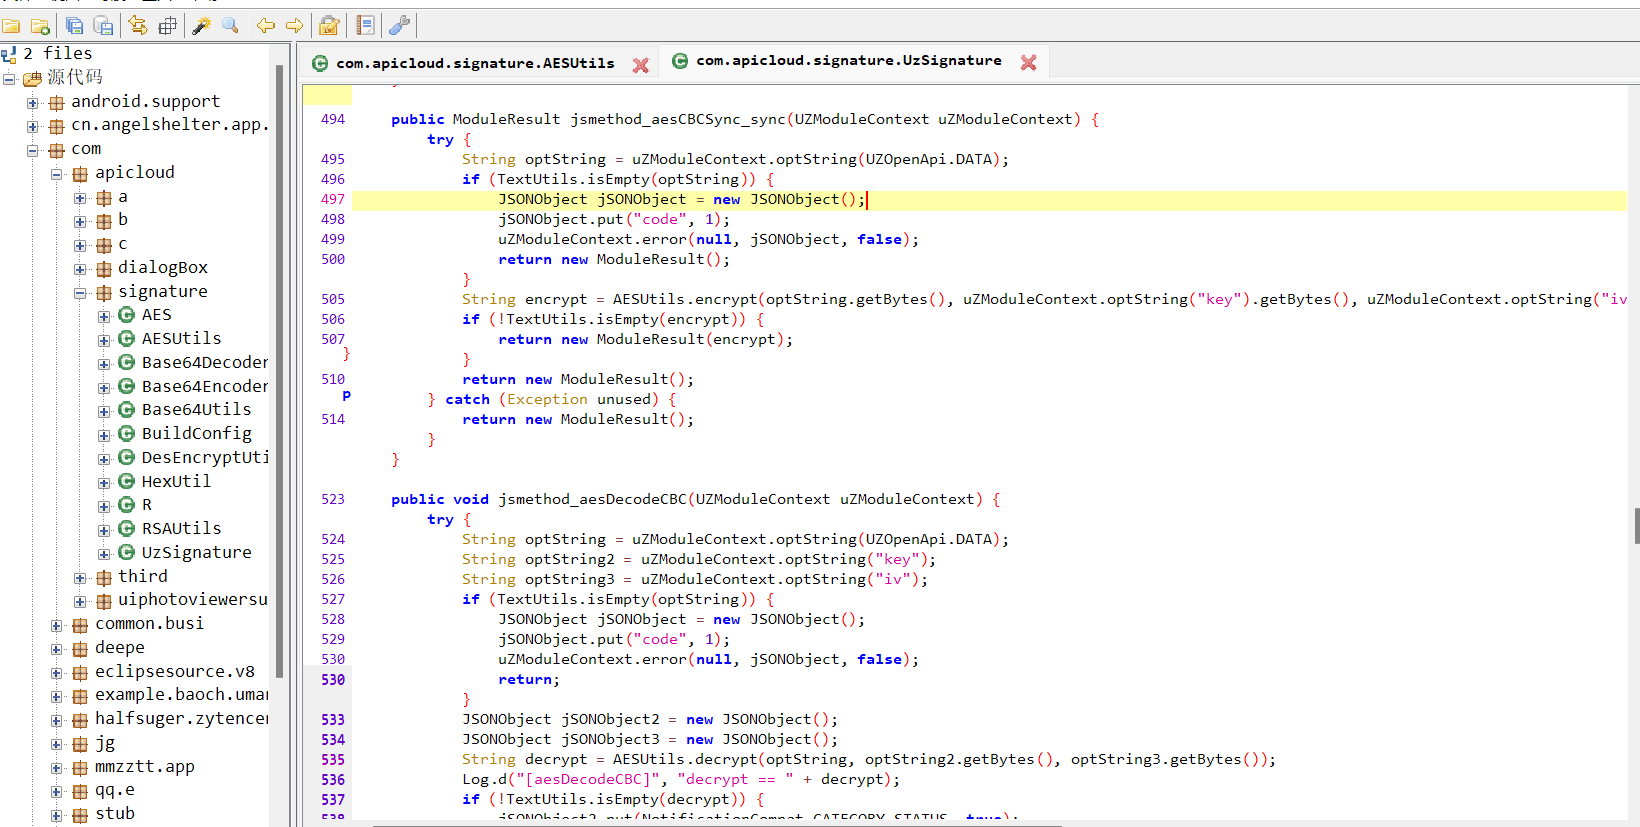Click the R class icon
The width and height of the screenshot is (1640, 827).
pos(127,505)
